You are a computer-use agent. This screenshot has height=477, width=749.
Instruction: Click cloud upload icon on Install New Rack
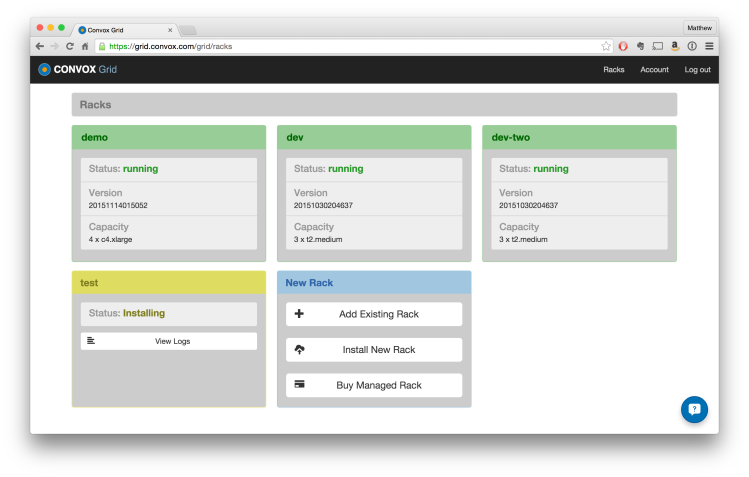click(300, 350)
